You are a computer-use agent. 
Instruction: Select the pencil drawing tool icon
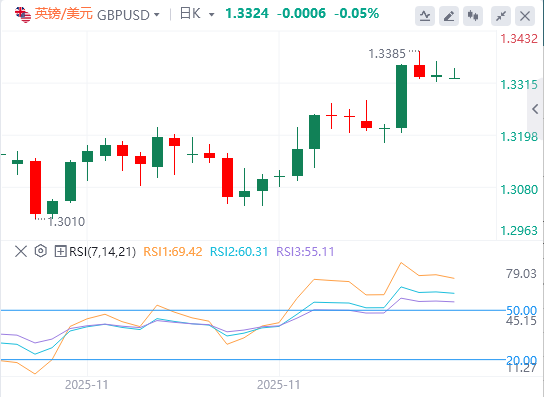point(449,16)
